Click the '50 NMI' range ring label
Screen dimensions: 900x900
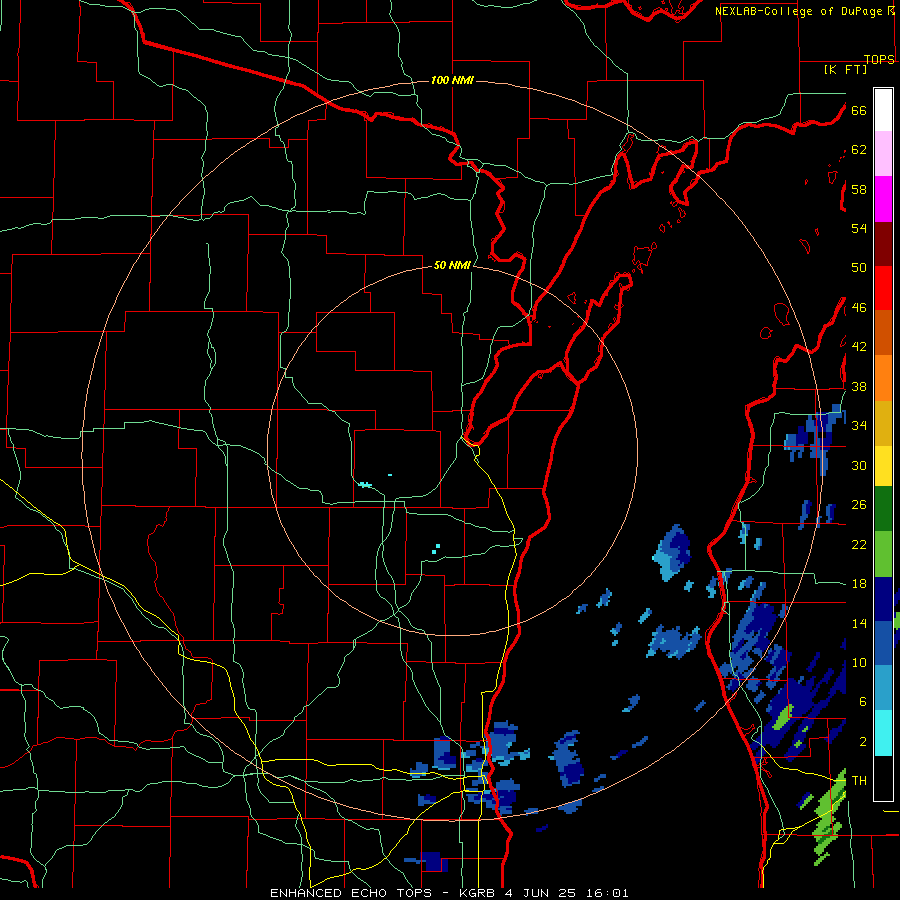click(x=452, y=265)
